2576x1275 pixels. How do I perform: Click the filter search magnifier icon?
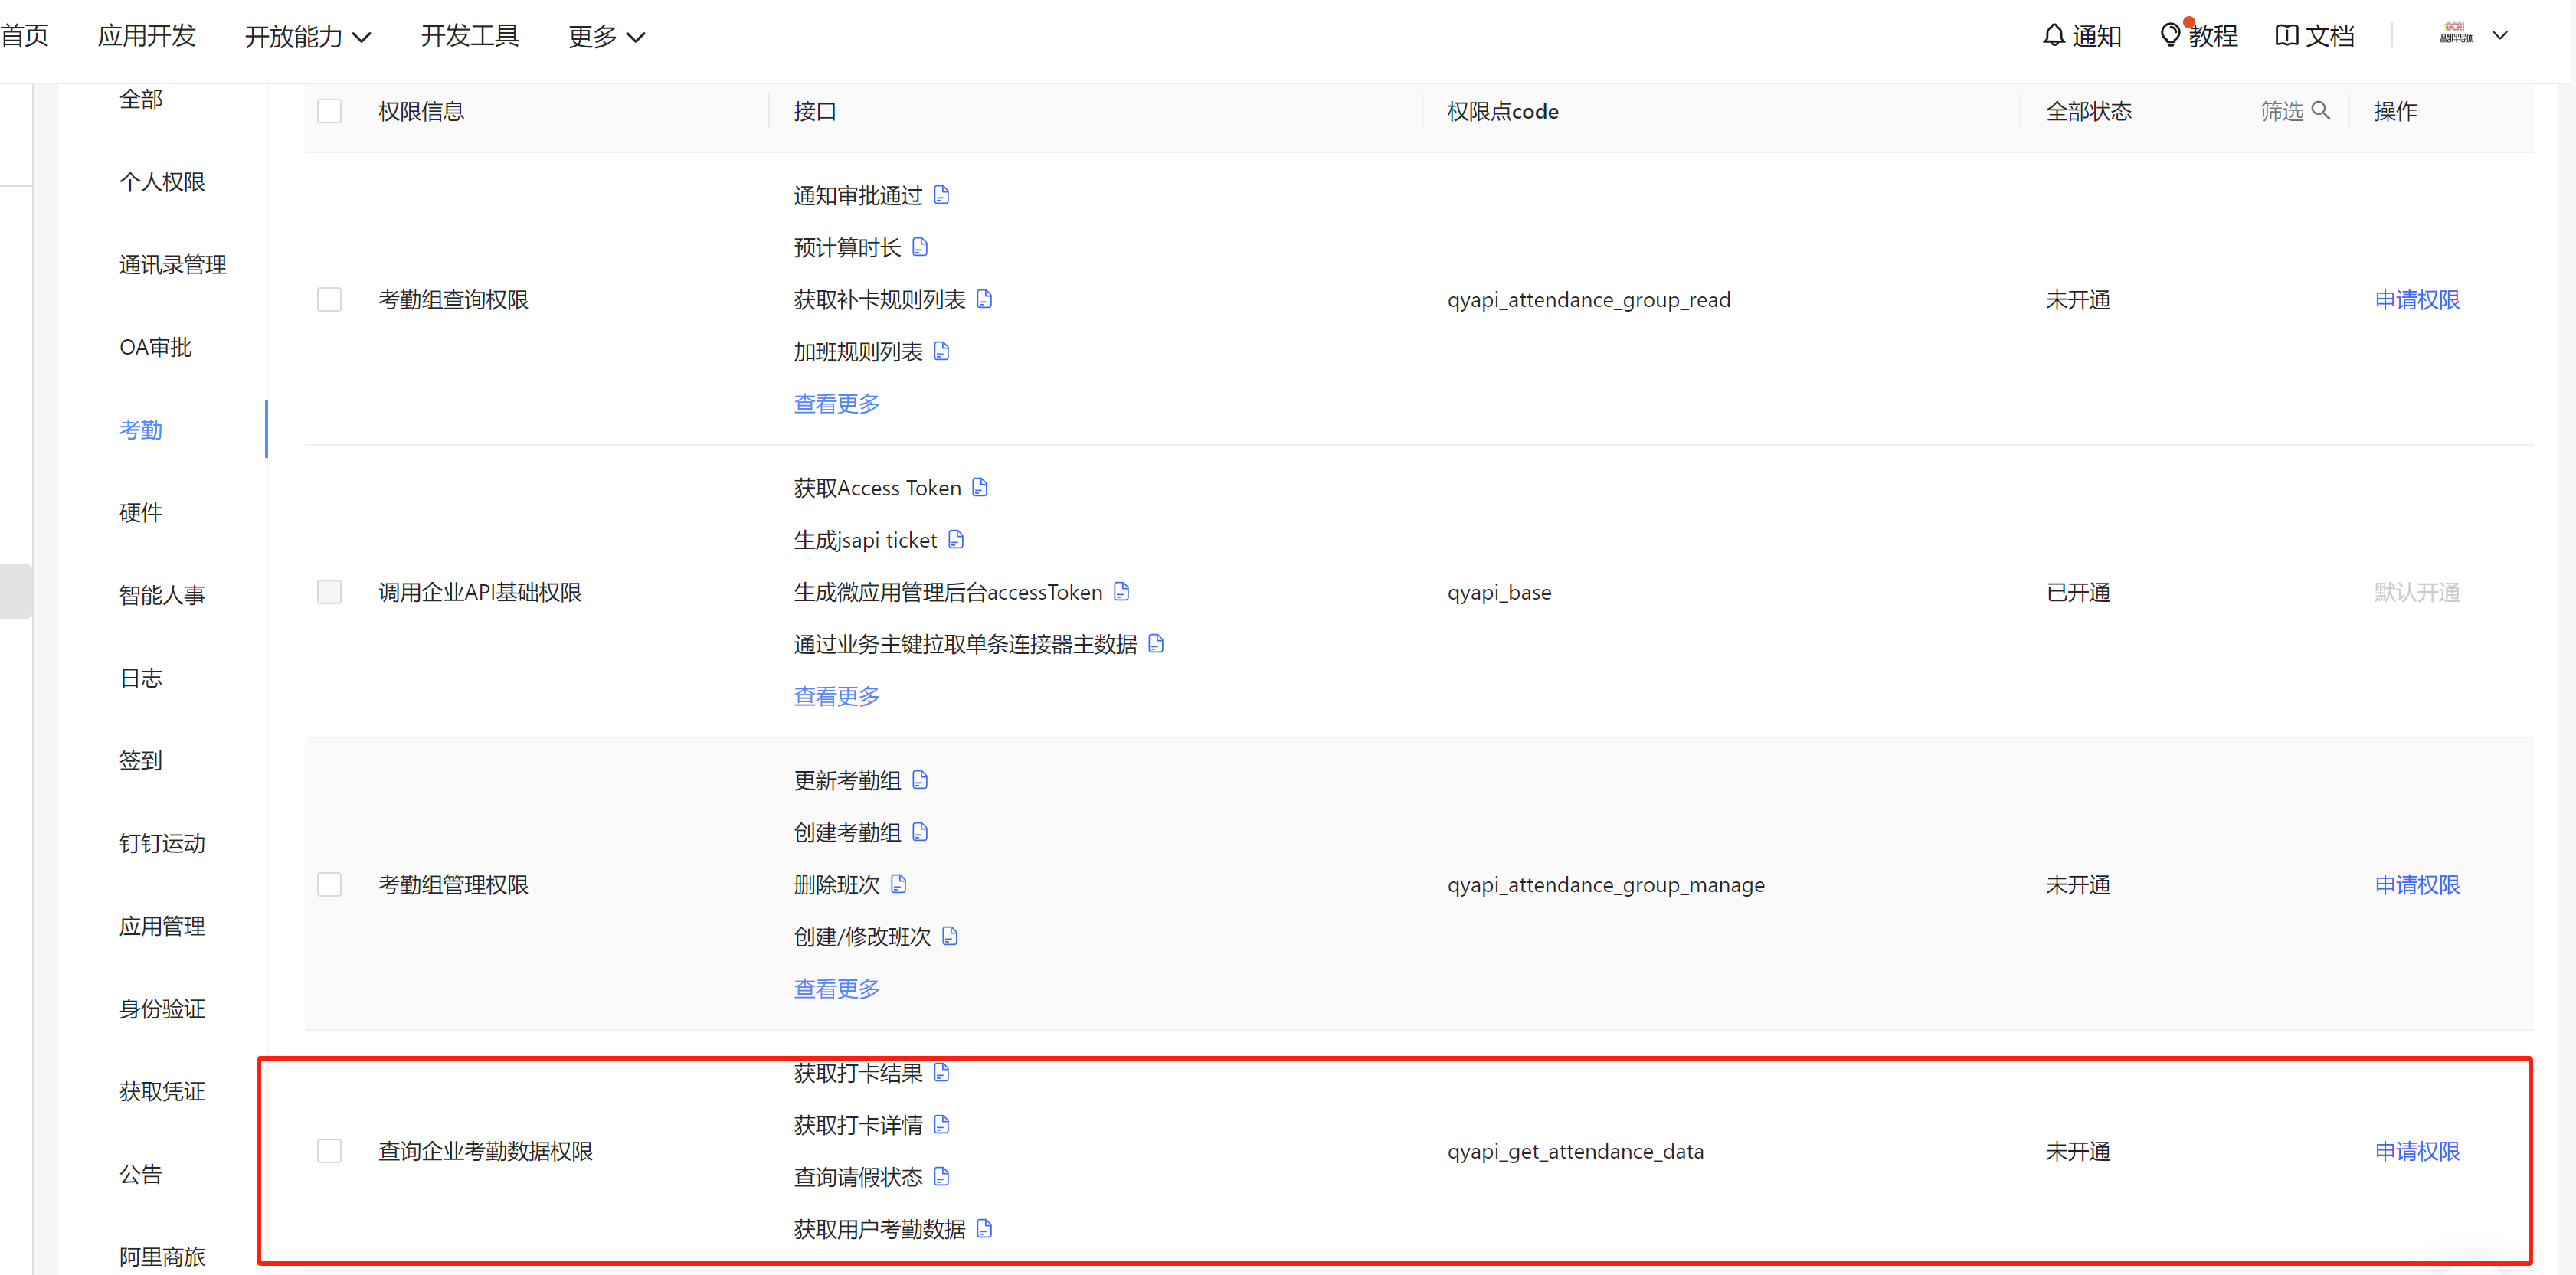2321,110
